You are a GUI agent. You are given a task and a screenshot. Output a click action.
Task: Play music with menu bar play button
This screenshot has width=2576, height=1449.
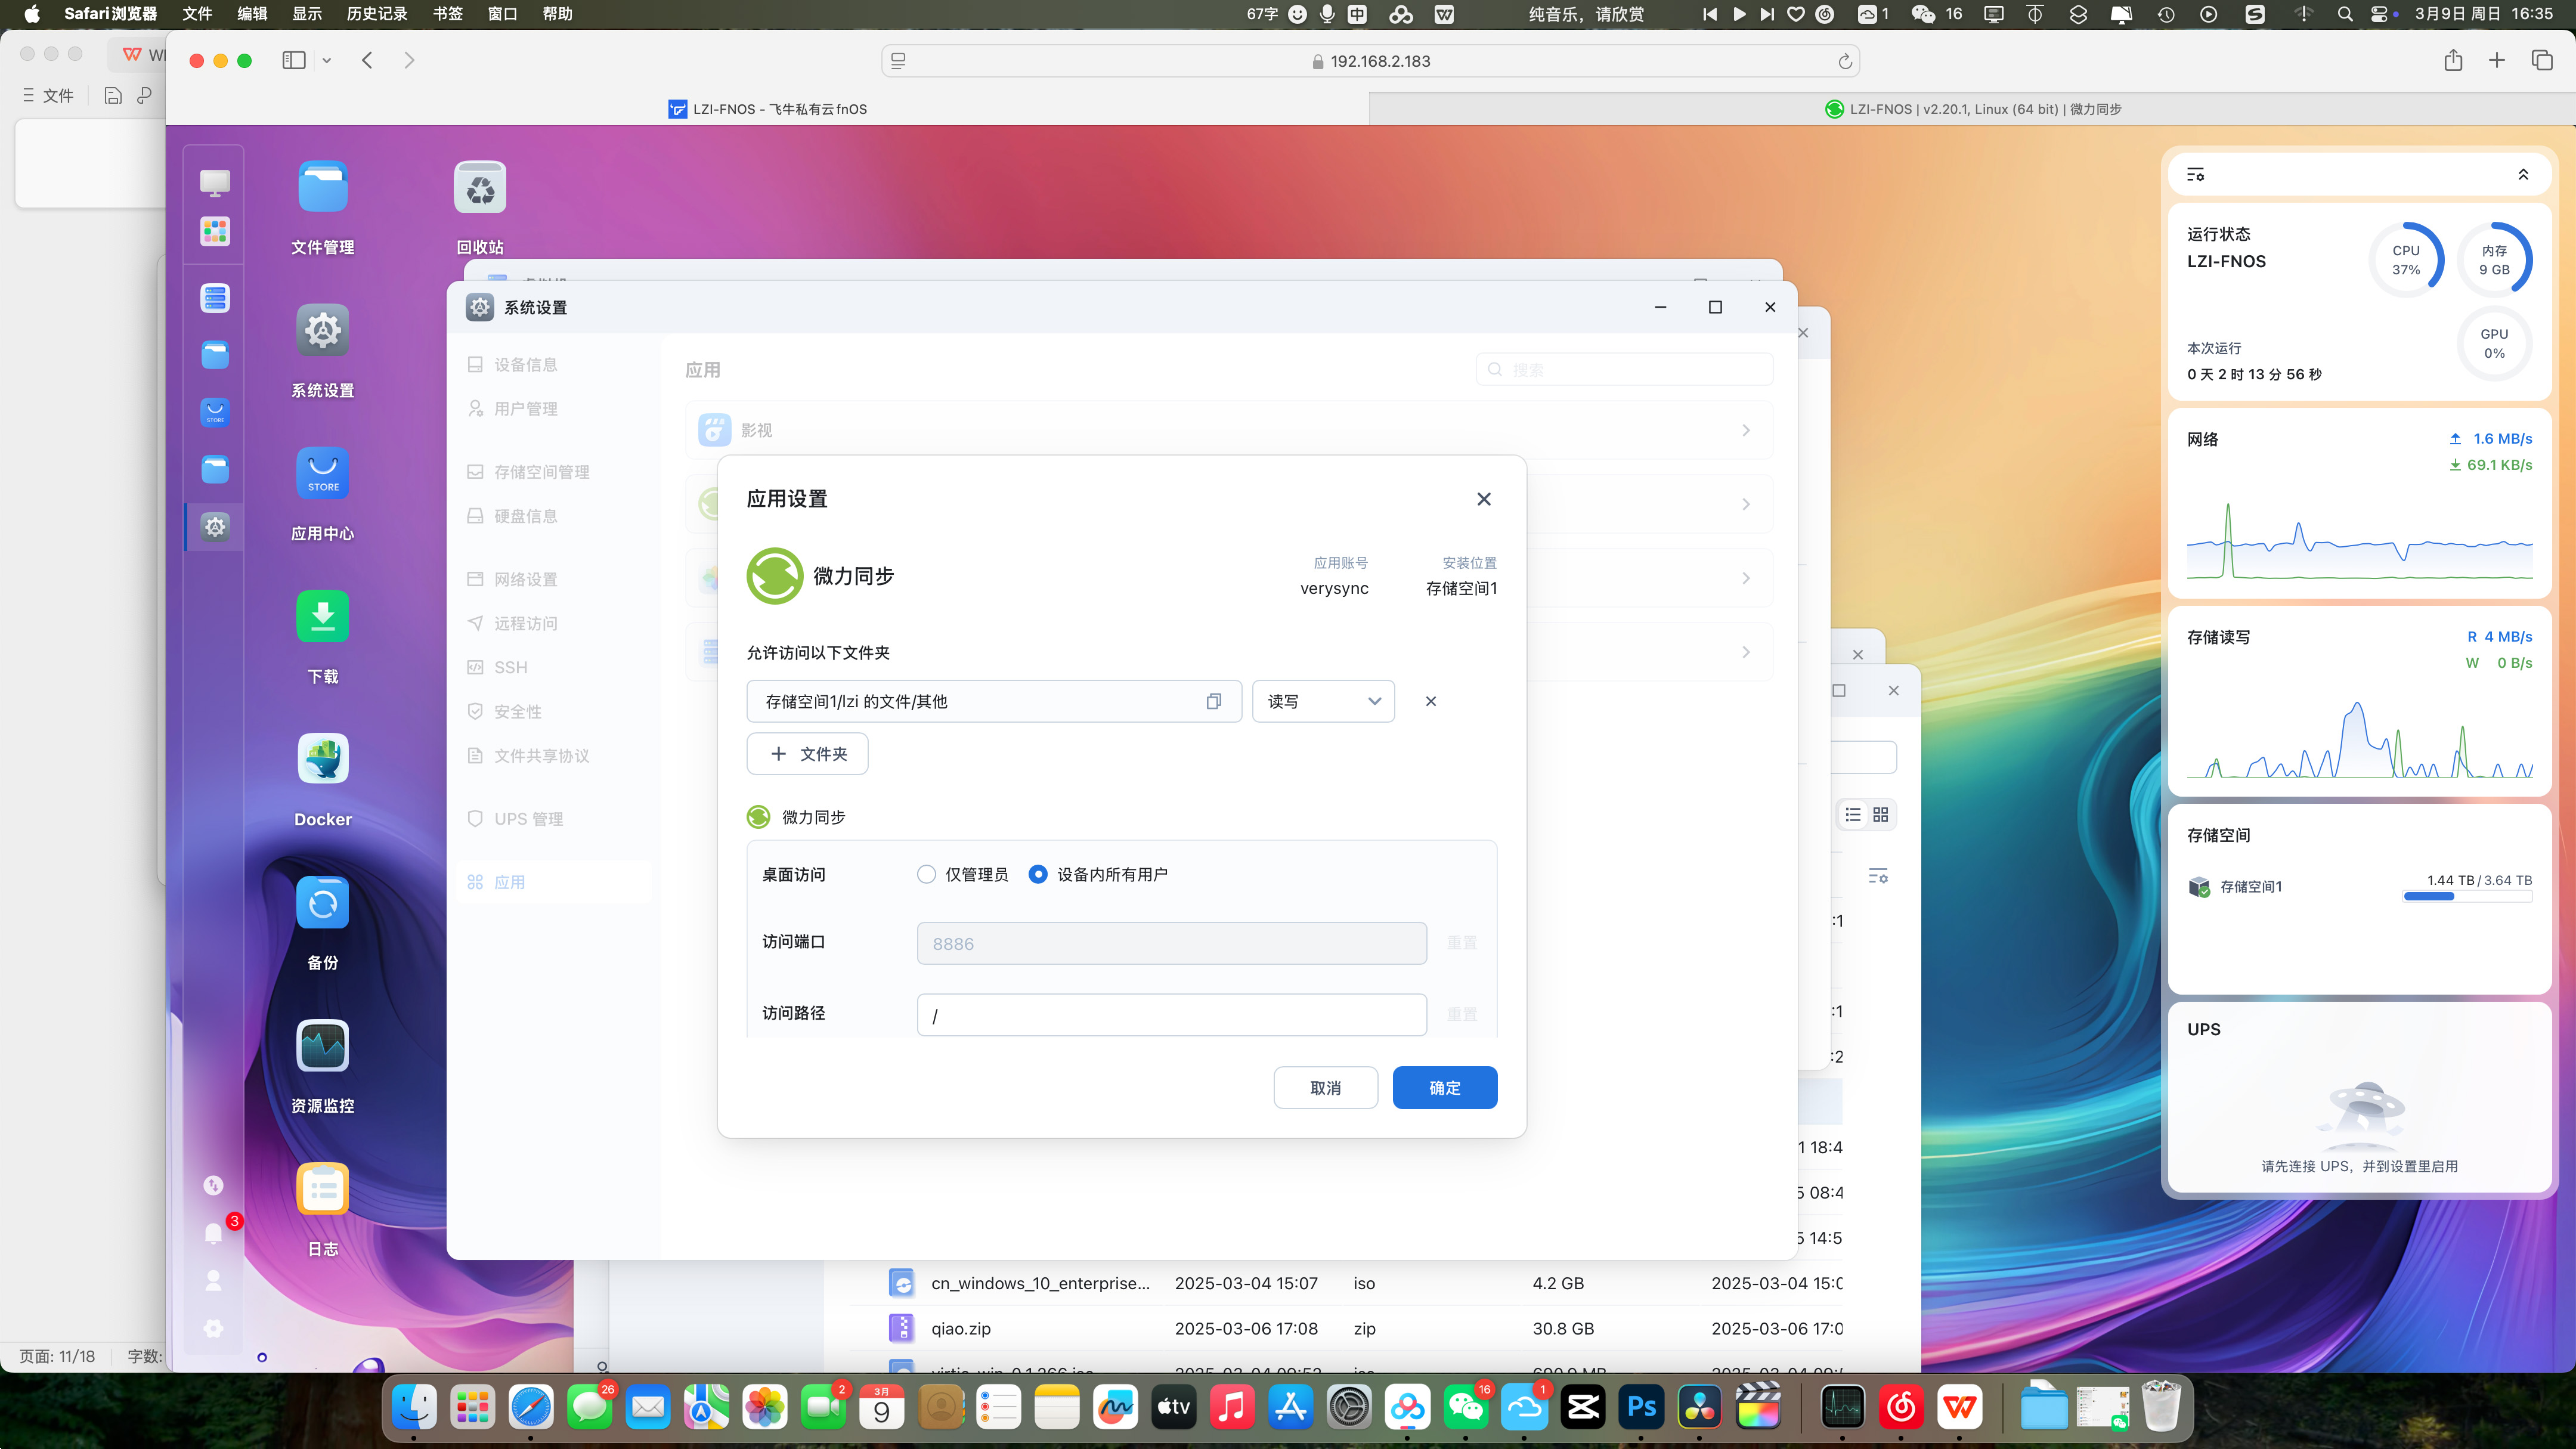click(1739, 14)
